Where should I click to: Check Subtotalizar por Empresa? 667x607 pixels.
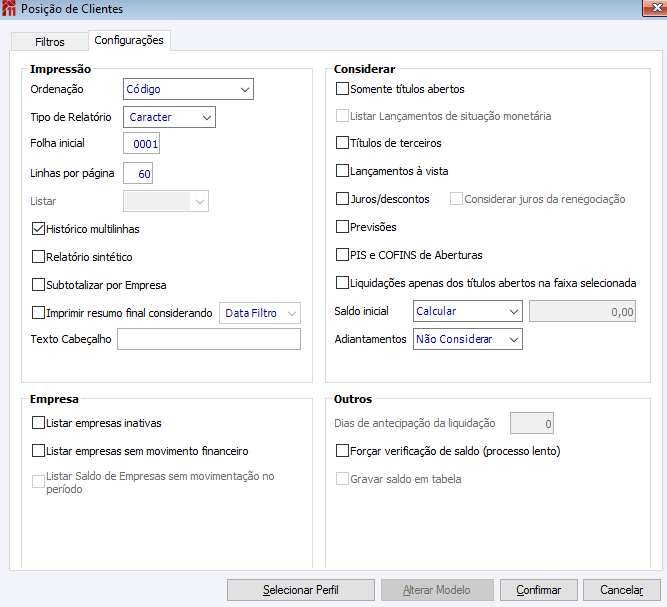pyautogui.click(x=39, y=284)
